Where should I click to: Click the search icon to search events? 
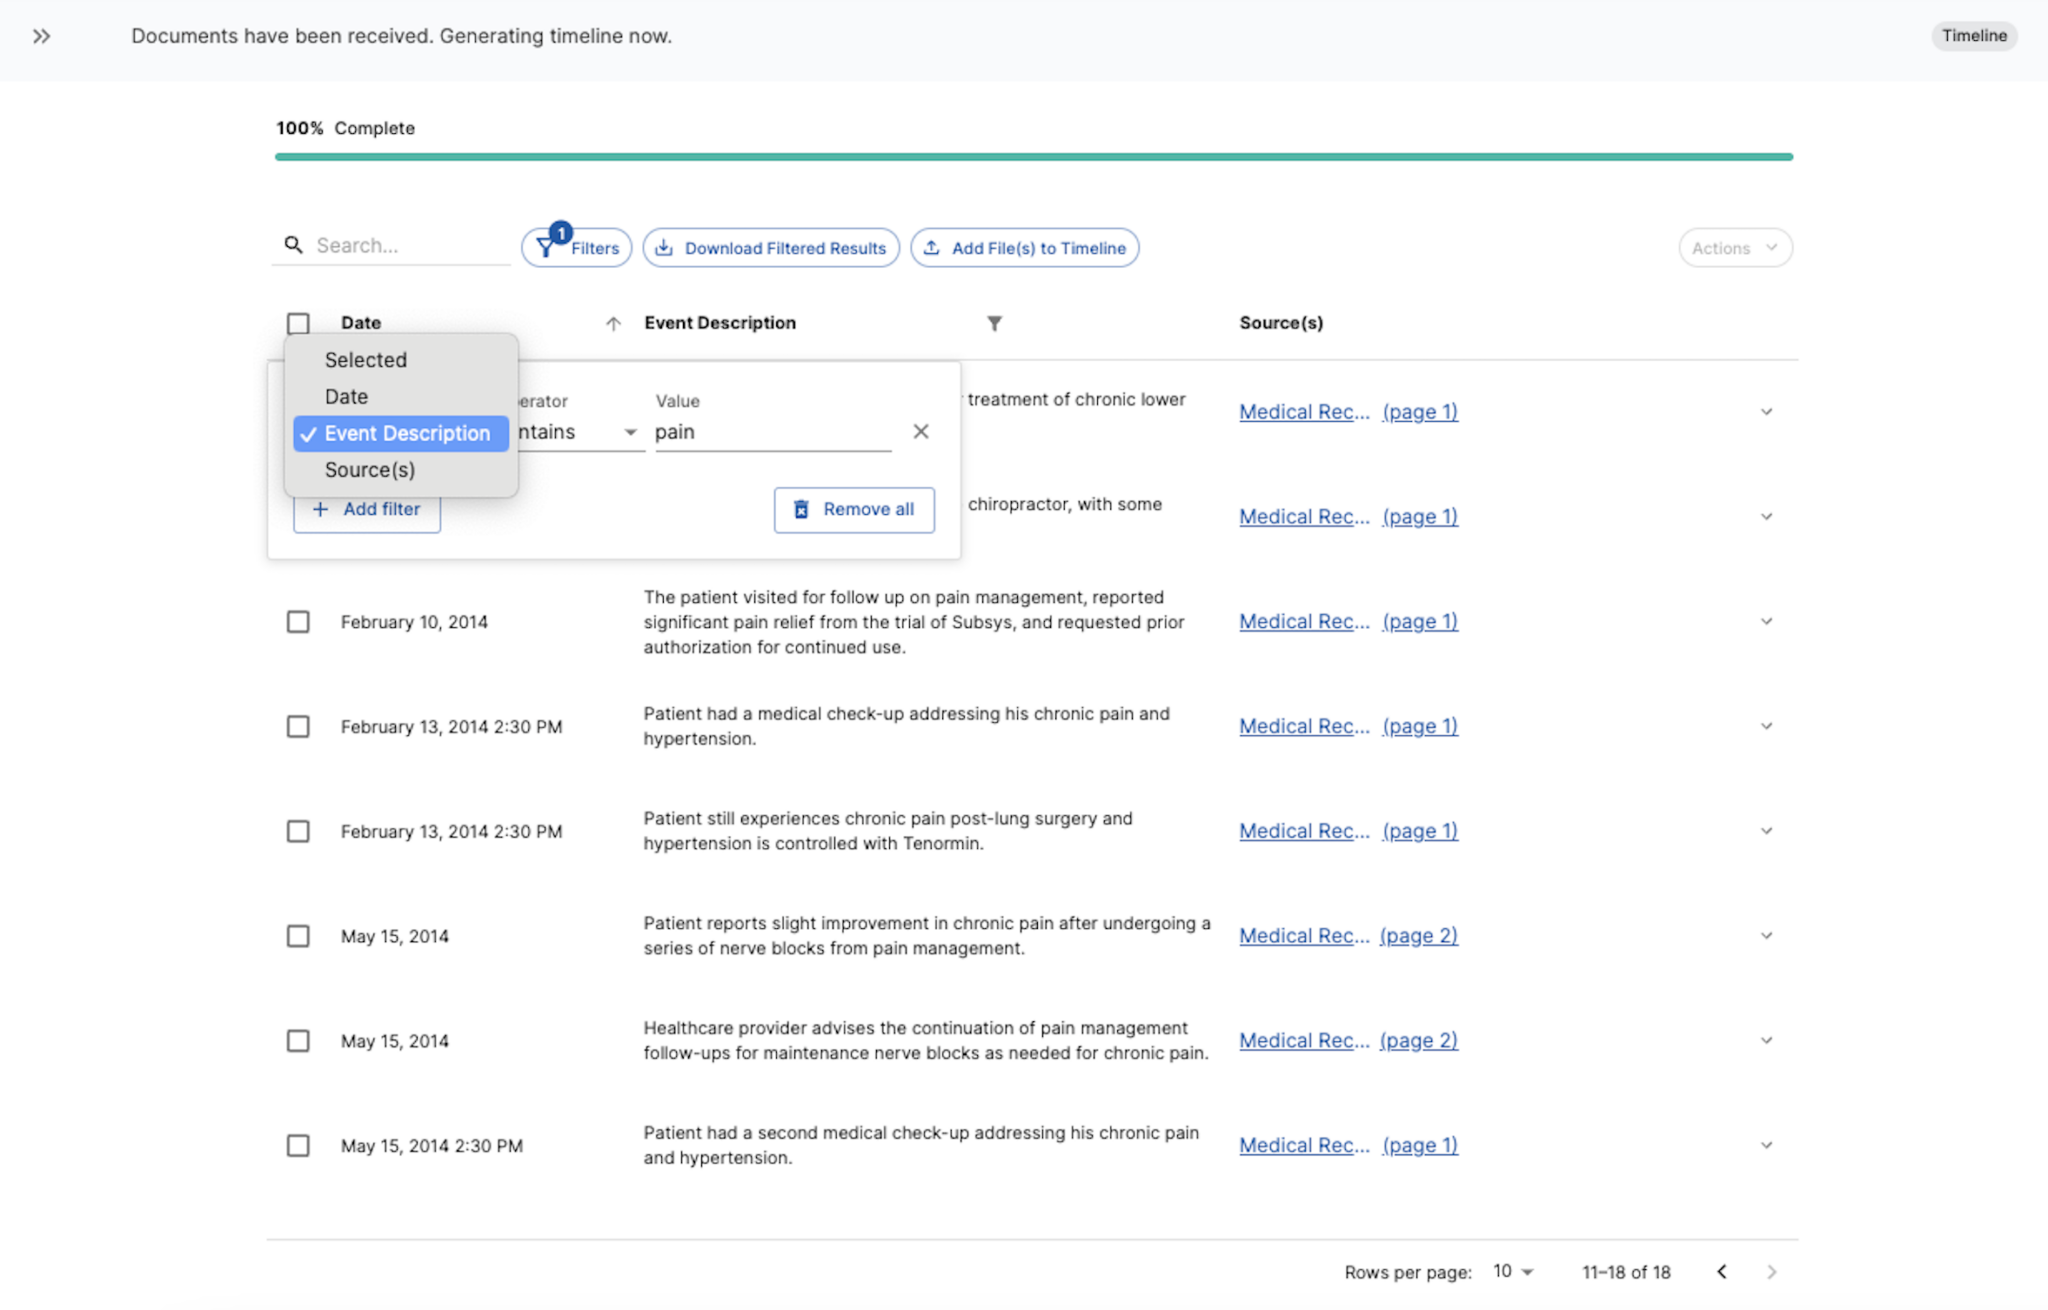294,245
